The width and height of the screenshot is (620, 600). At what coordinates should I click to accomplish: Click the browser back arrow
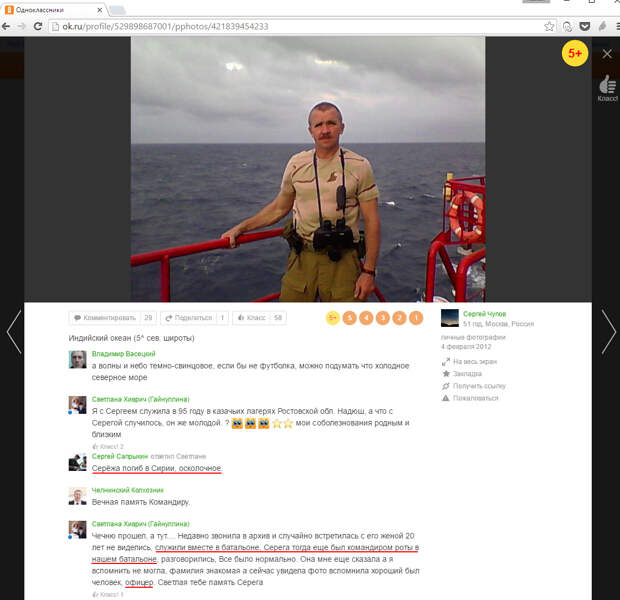[7, 26]
